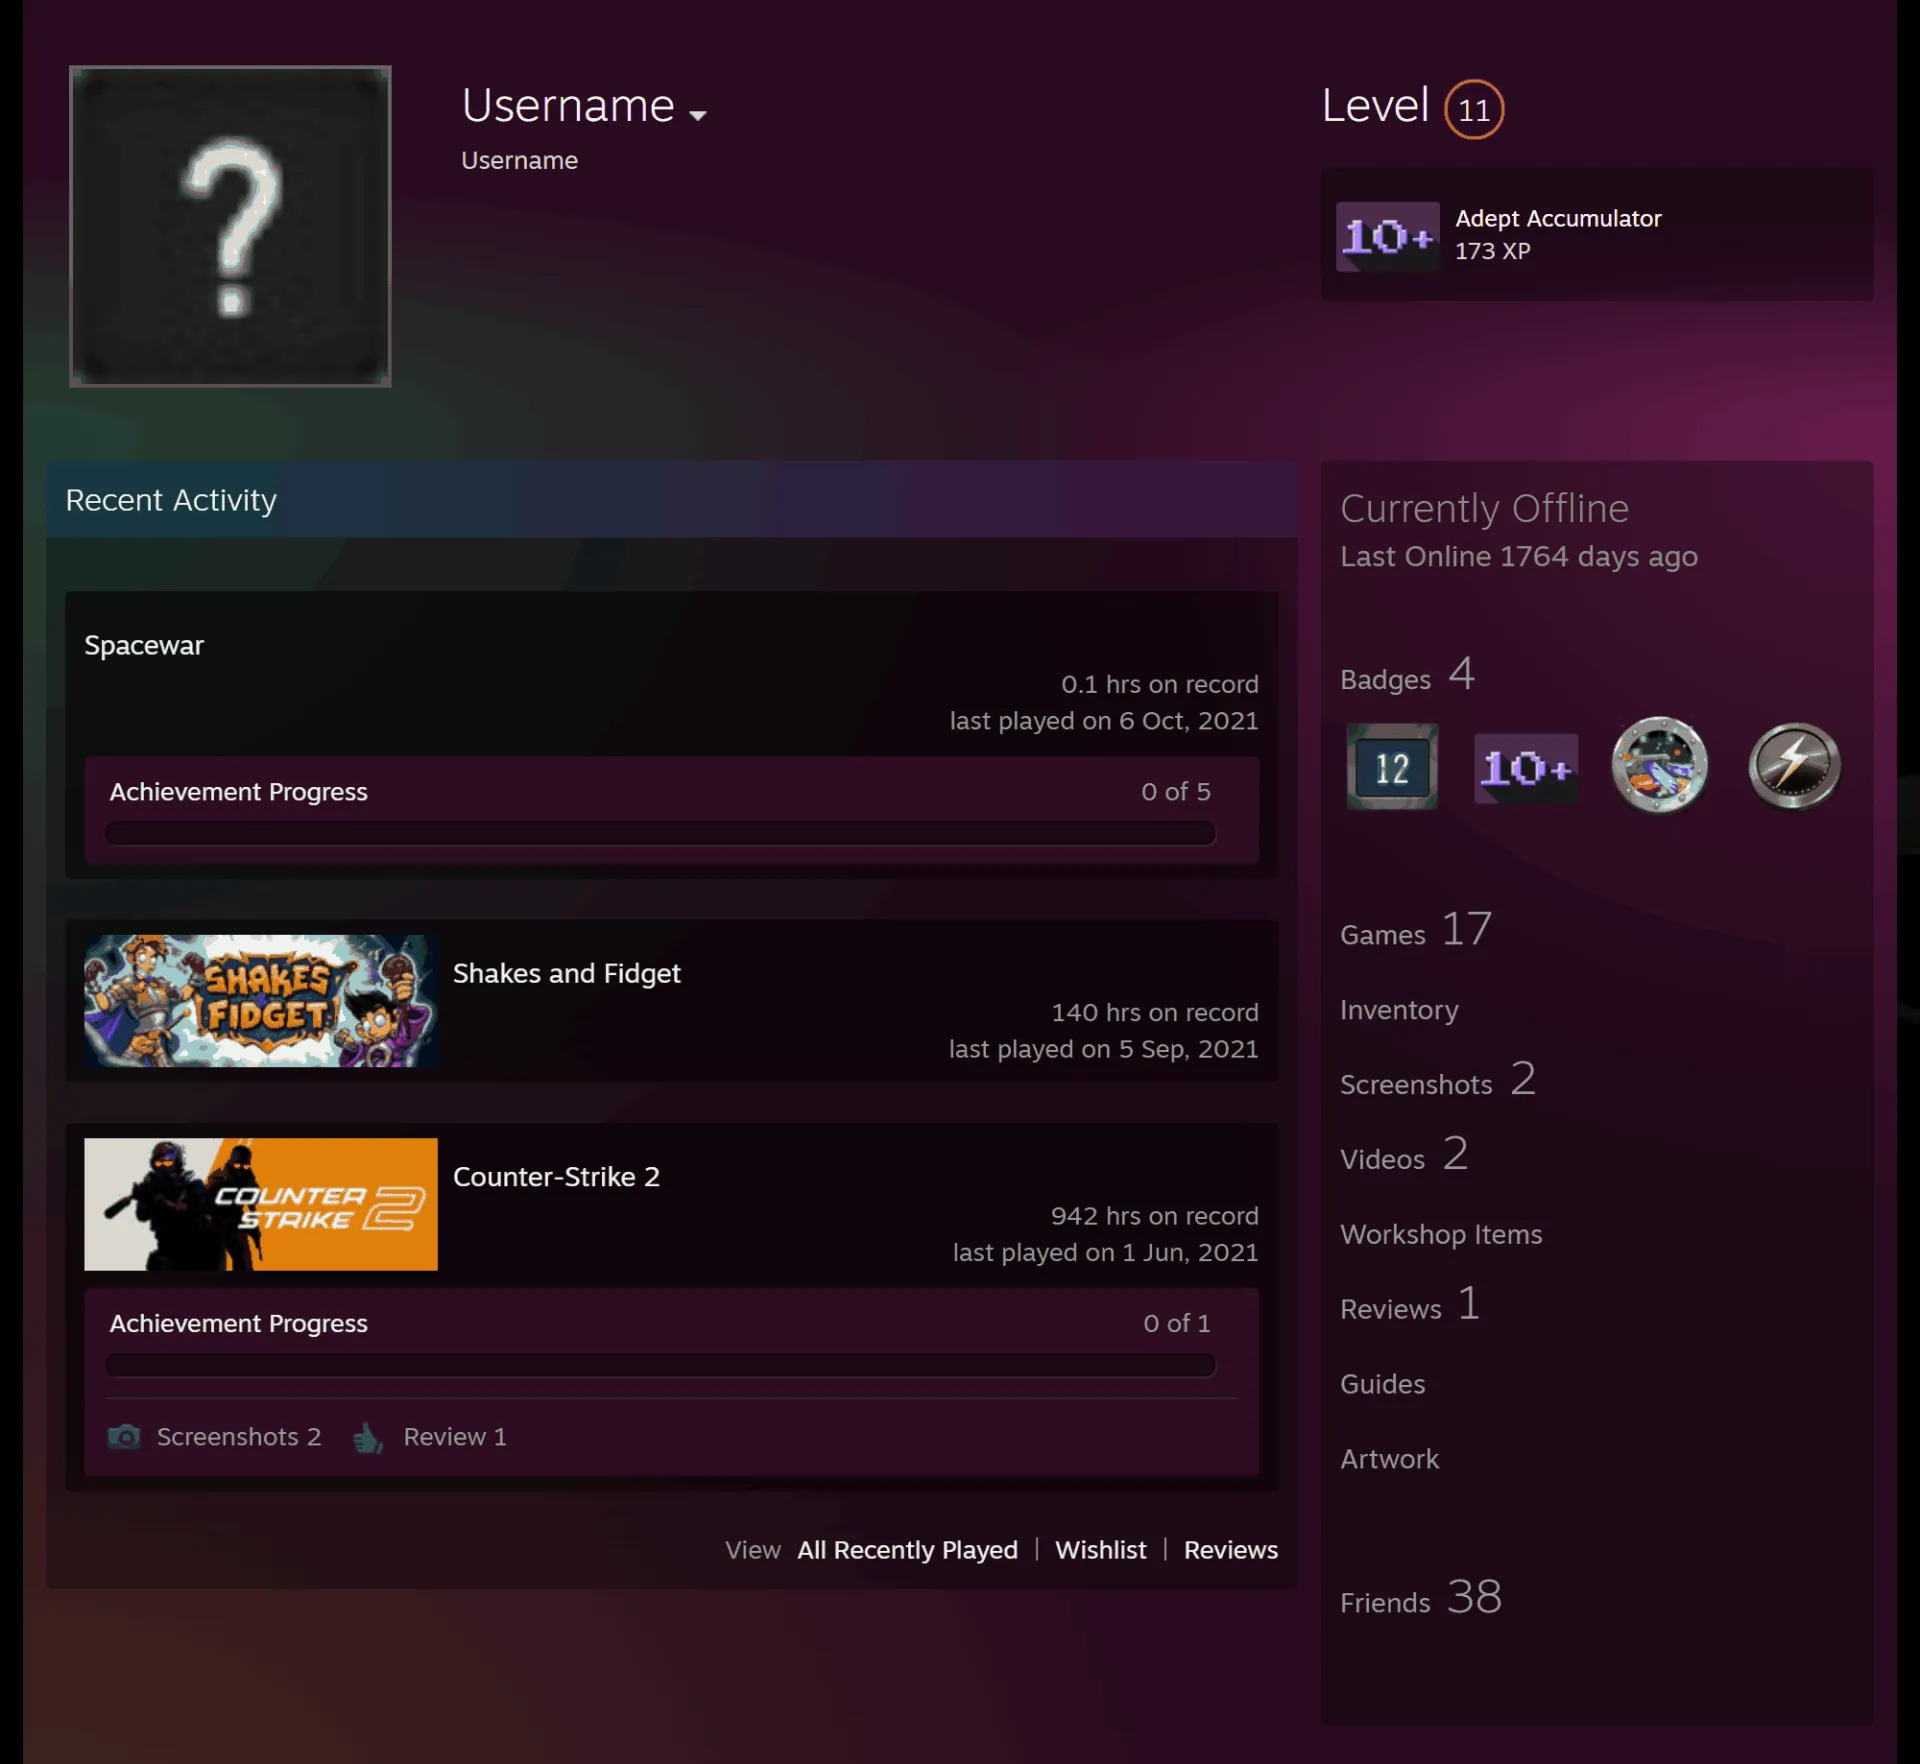The image size is (1920, 1764).
Task: Open the Reviews link in View row
Action: point(1230,1550)
